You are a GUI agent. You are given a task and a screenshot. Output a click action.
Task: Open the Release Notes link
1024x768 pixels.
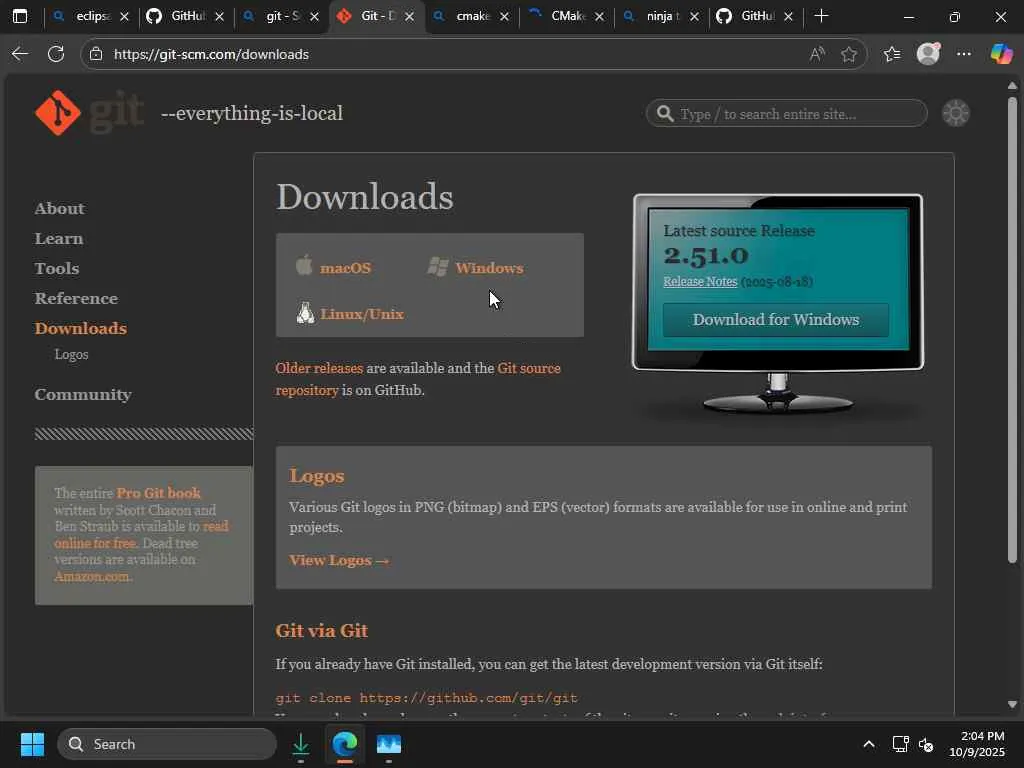700,281
